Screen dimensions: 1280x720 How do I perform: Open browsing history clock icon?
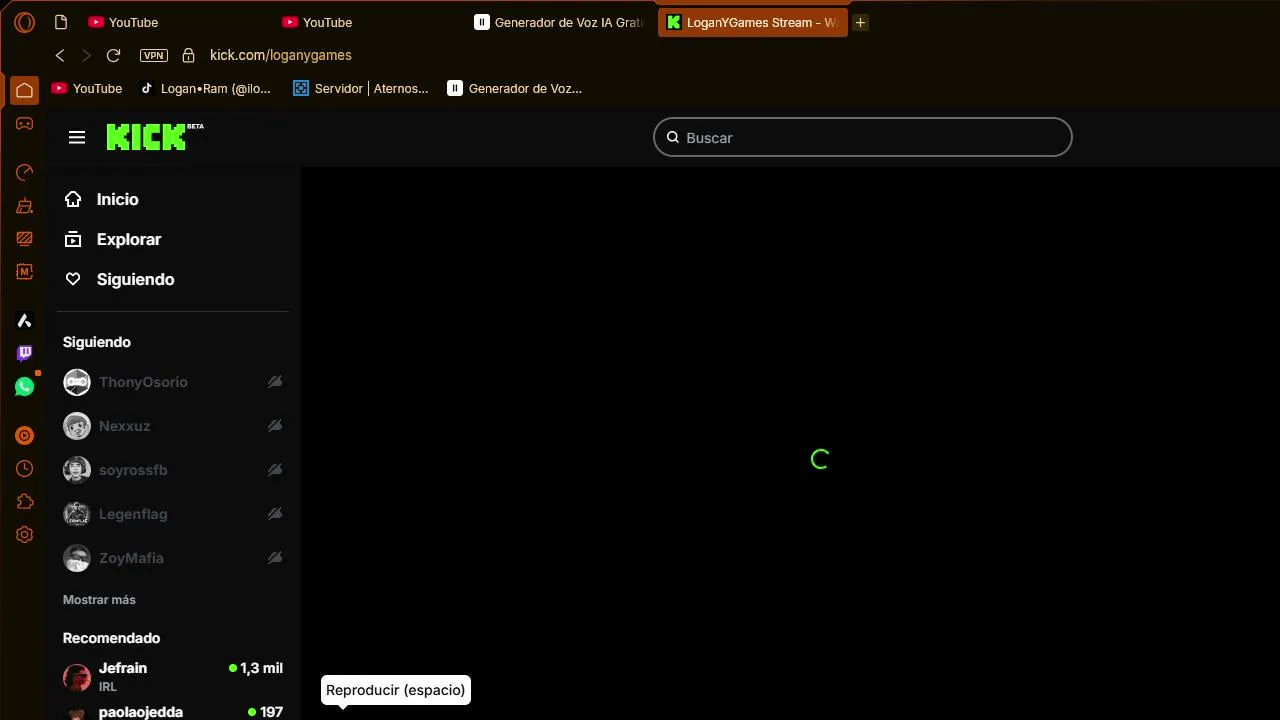coord(25,469)
